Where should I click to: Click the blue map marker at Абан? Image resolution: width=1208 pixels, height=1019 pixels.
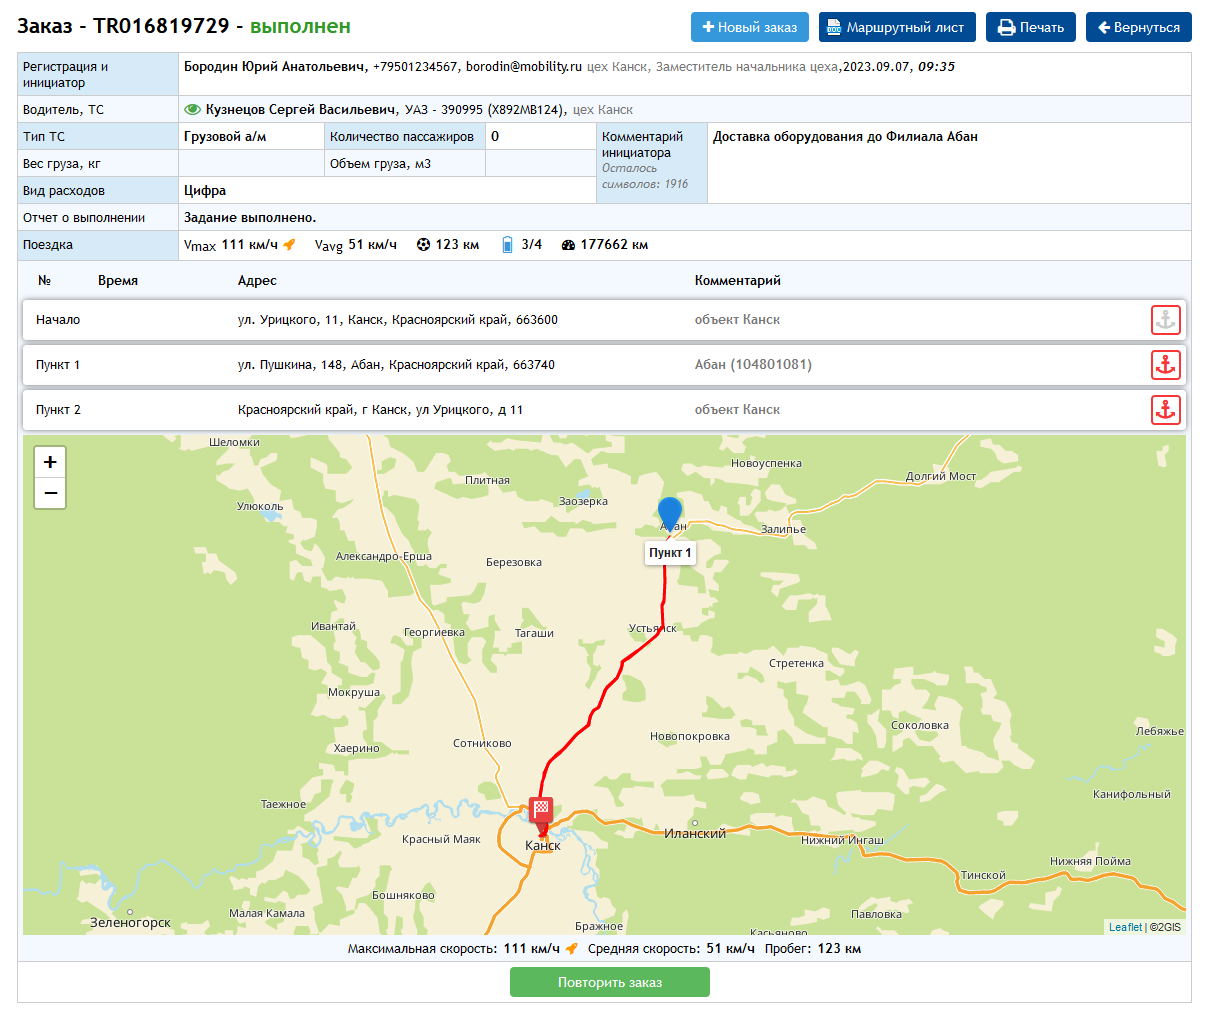[669, 513]
